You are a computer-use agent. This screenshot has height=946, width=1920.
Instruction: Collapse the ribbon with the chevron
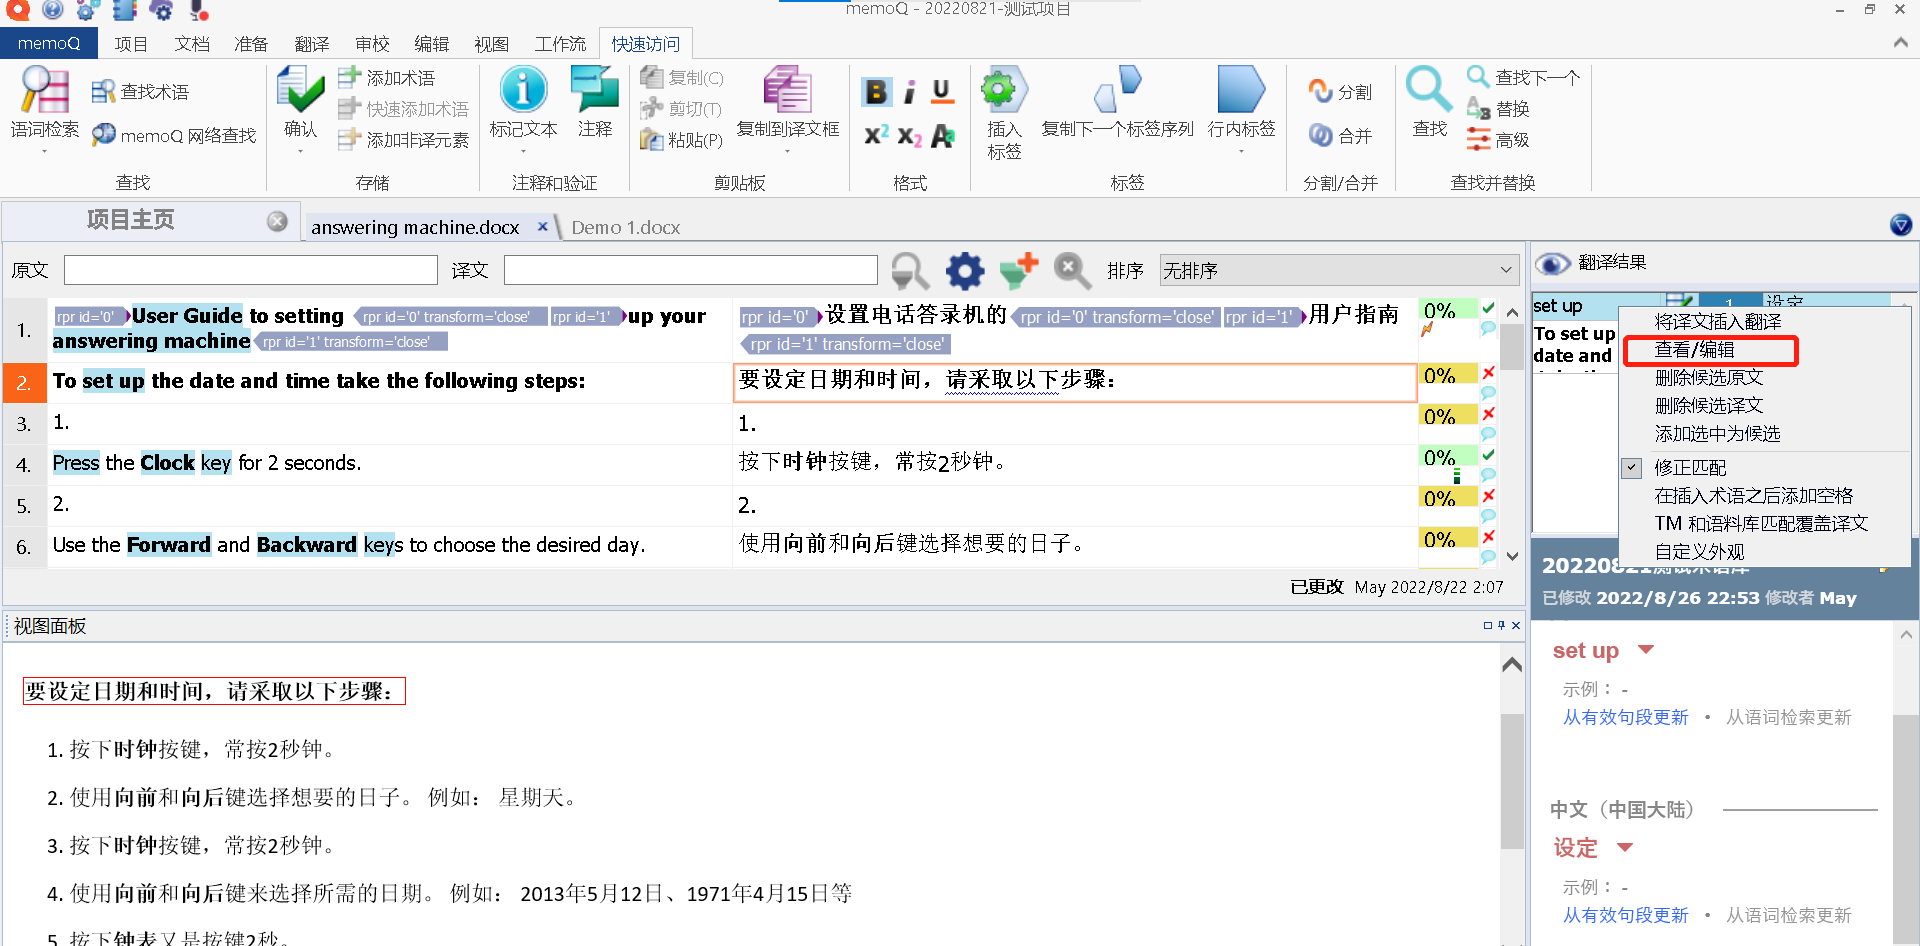(x=1900, y=42)
